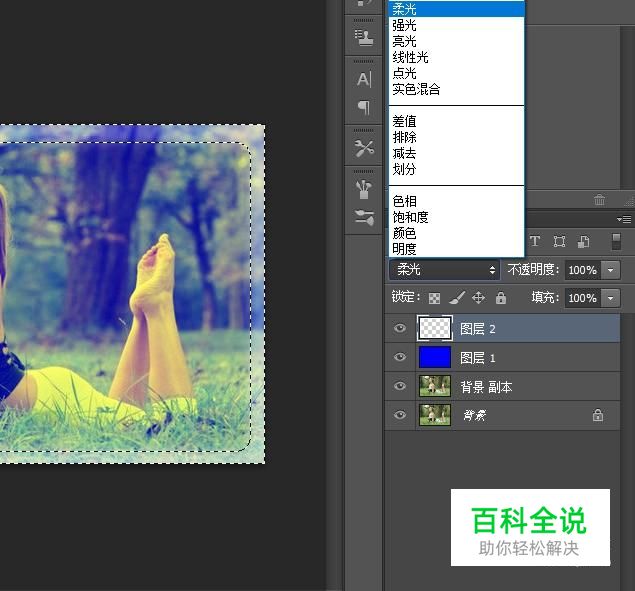Screen dimensions: 635x591
Task: Choose 饱和度 blend mode
Action: click(x=456, y=217)
